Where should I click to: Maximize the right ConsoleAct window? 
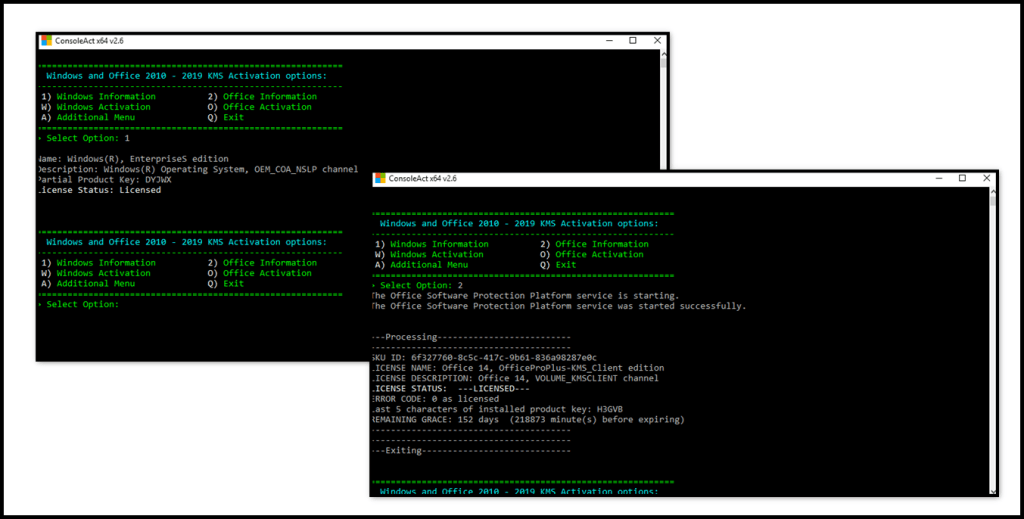tap(963, 178)
